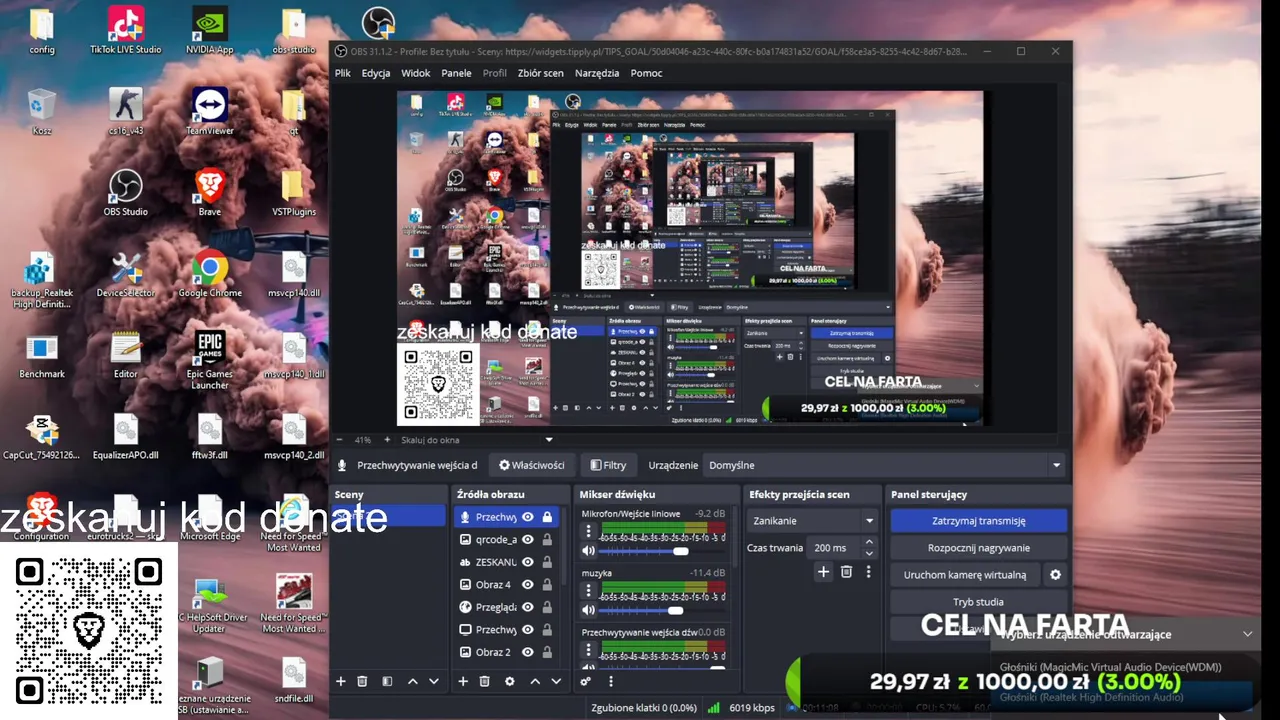Select Głośniki (MagicMic Virtual Audio Device) entry
Screen dimensions: 1280x720
pyautogui.click(x=1110, y=667)
